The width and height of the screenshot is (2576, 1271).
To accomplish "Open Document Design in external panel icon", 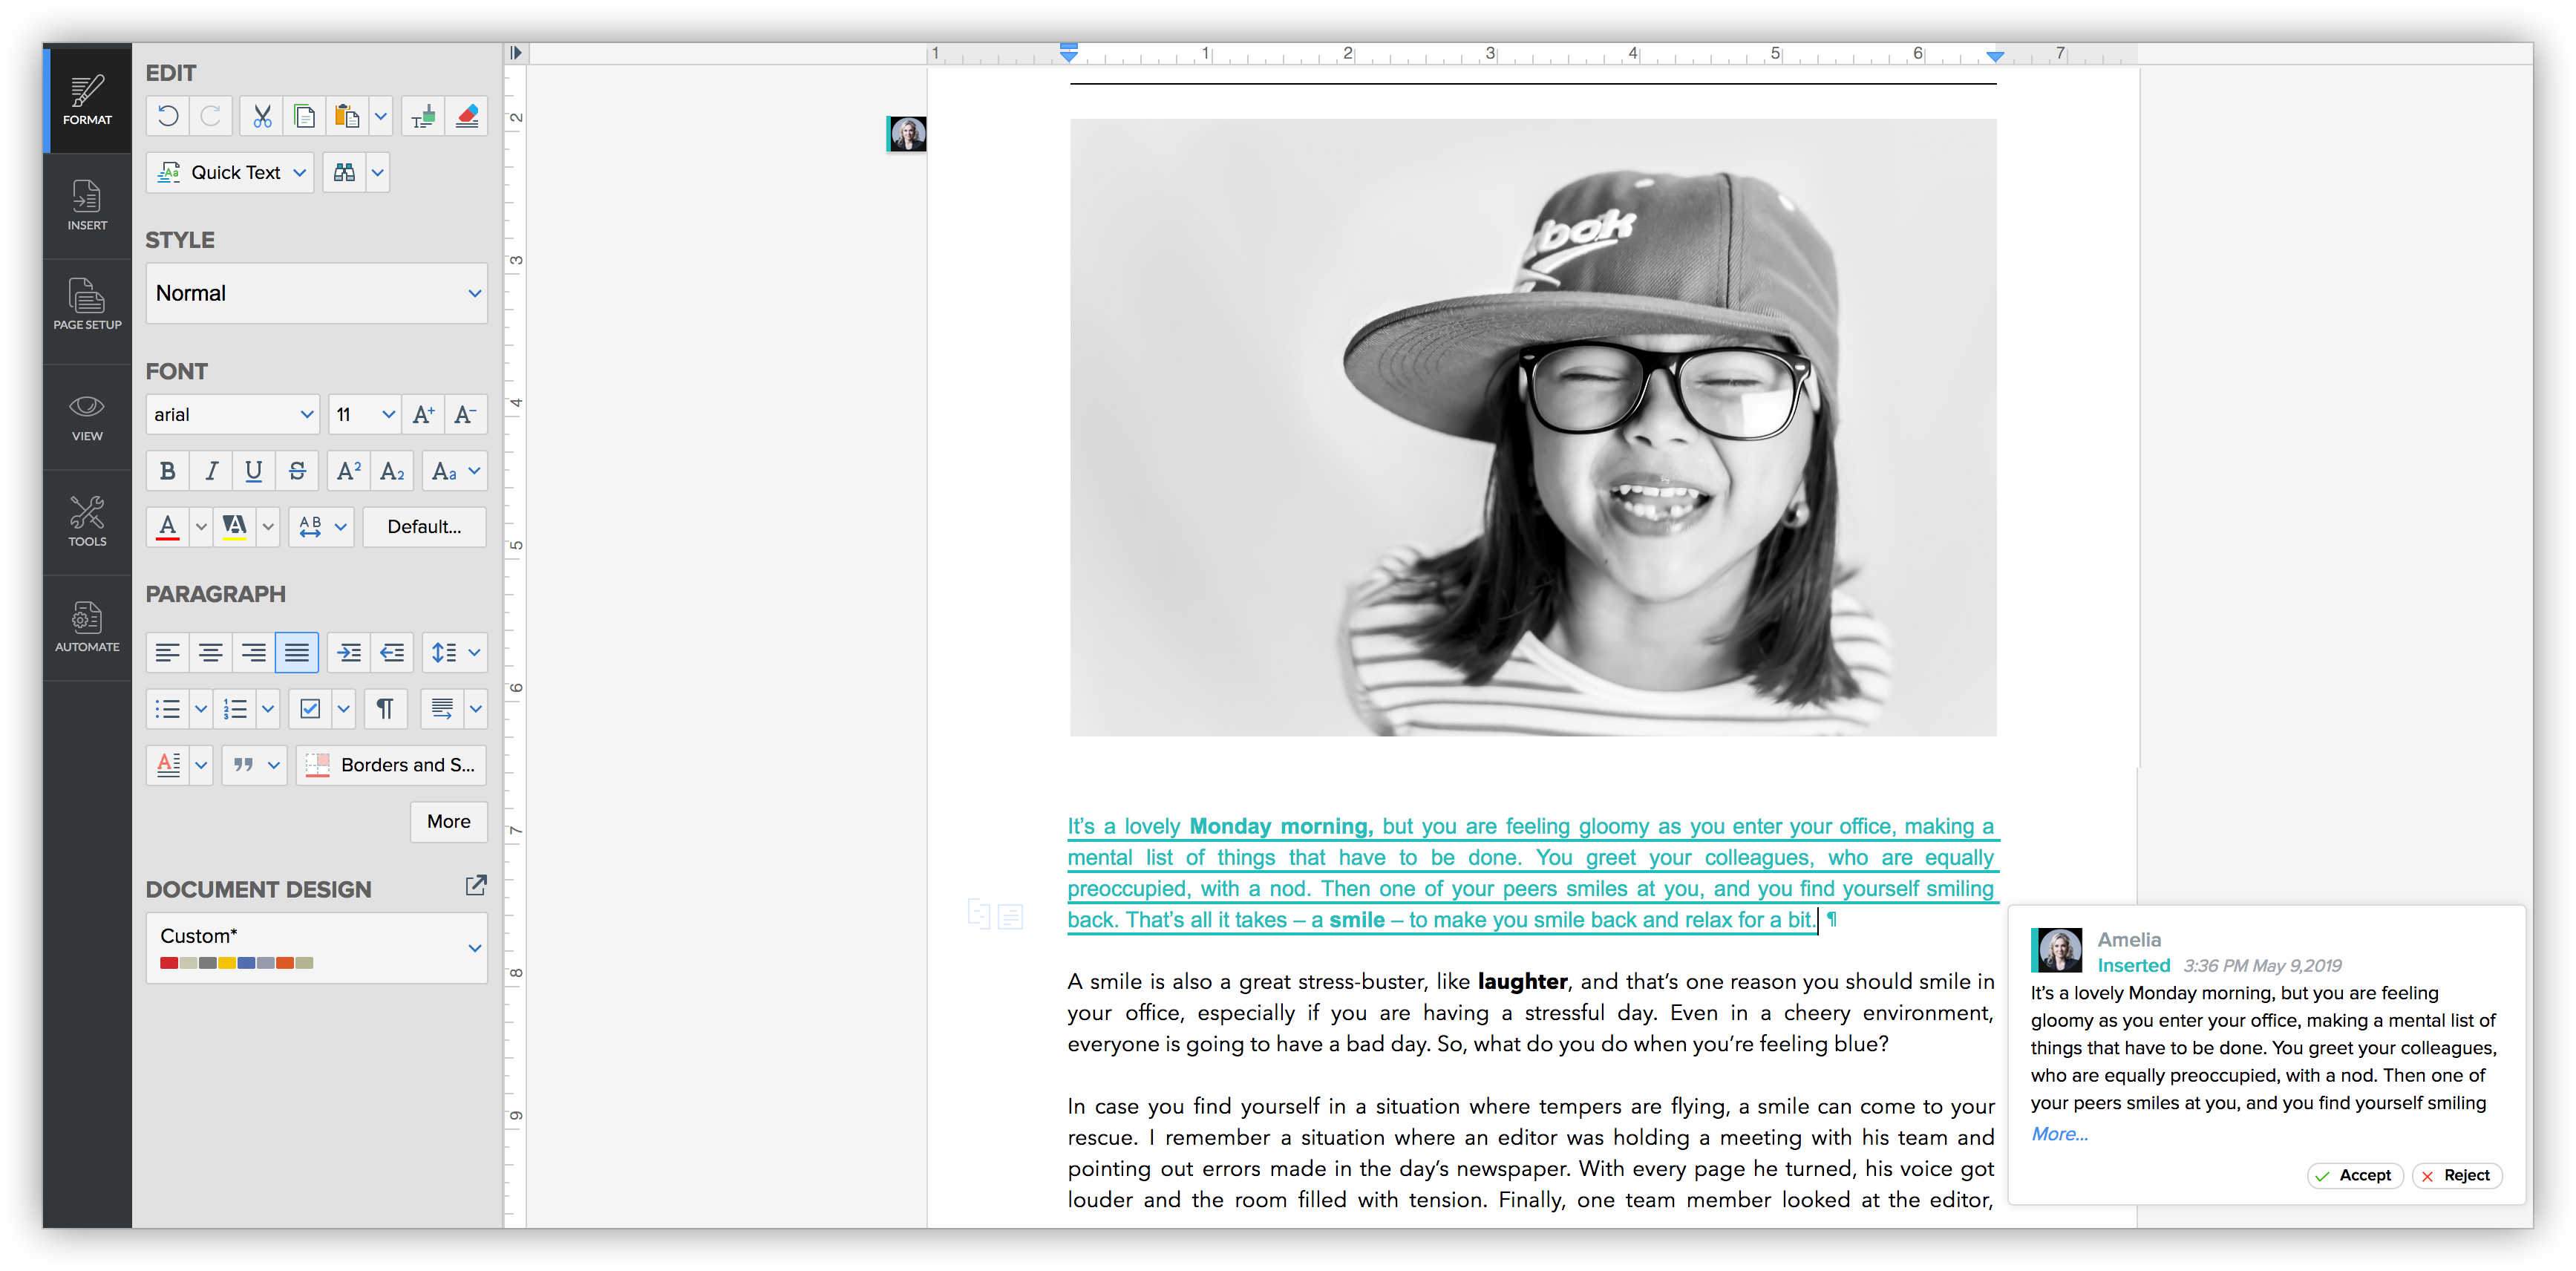I will coord(476,886).
